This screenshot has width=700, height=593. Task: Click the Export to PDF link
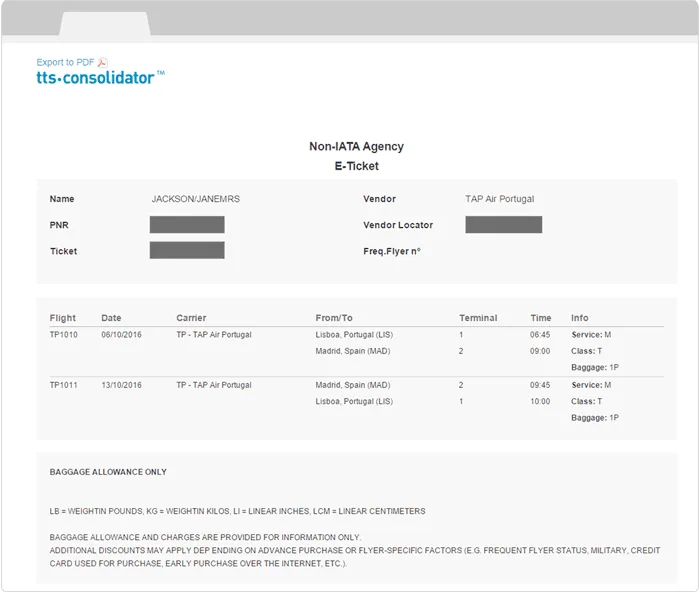pyautogui.click(x=65, y=62)
